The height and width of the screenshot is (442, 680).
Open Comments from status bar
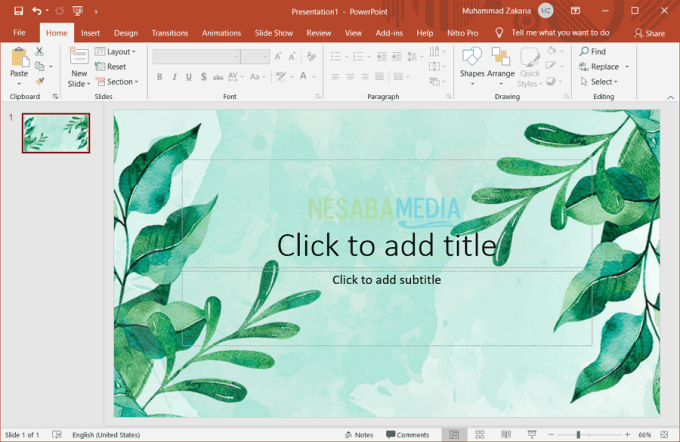tap(407, 435)
